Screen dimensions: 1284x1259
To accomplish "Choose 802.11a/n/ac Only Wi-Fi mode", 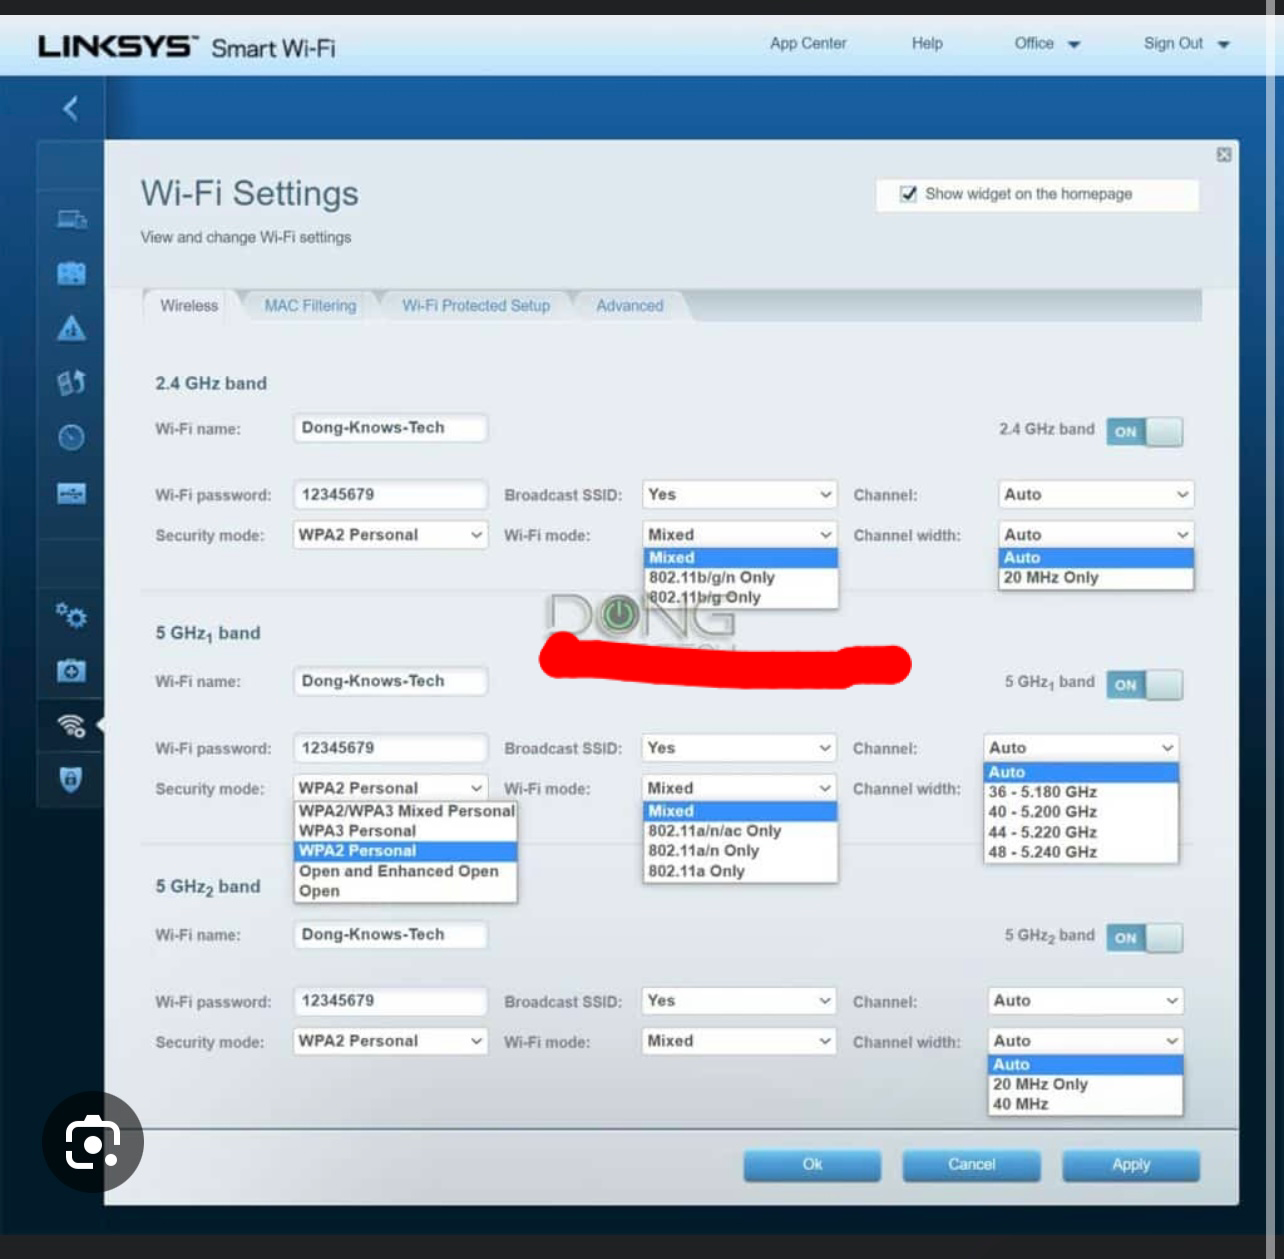I will coord(740,831).
